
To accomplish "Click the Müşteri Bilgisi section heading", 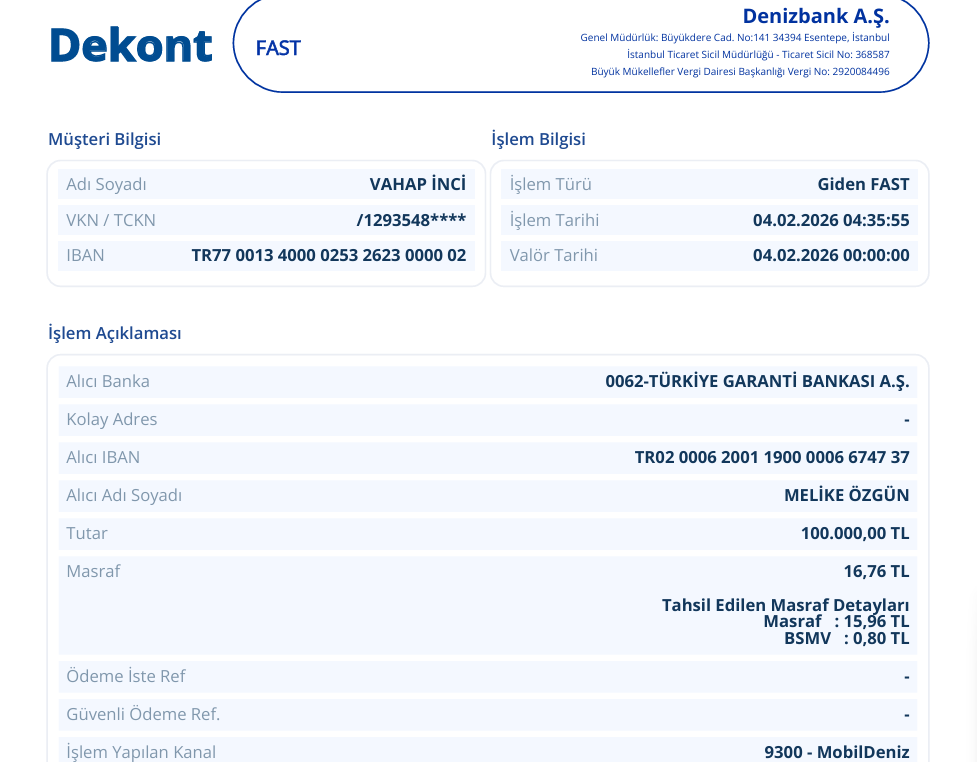I will click(105, 139).
